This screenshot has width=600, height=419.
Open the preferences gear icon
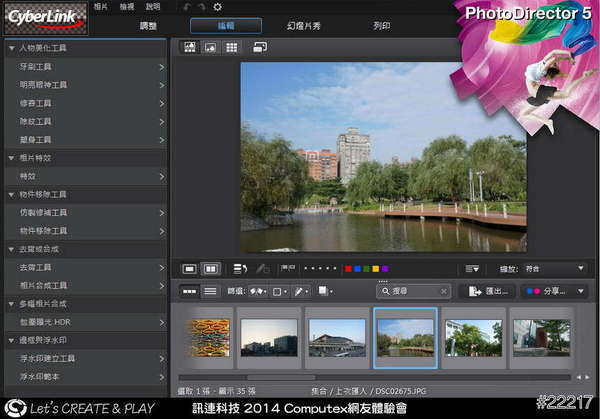(x=217, y=7)
